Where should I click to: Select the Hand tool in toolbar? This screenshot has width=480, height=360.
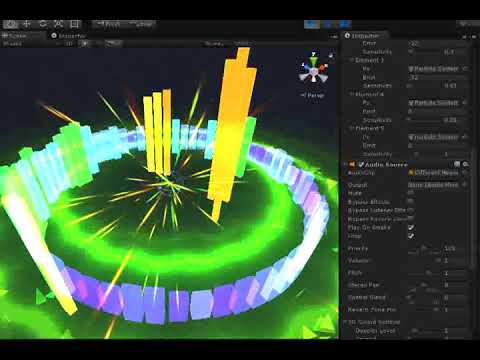point(11,24)
